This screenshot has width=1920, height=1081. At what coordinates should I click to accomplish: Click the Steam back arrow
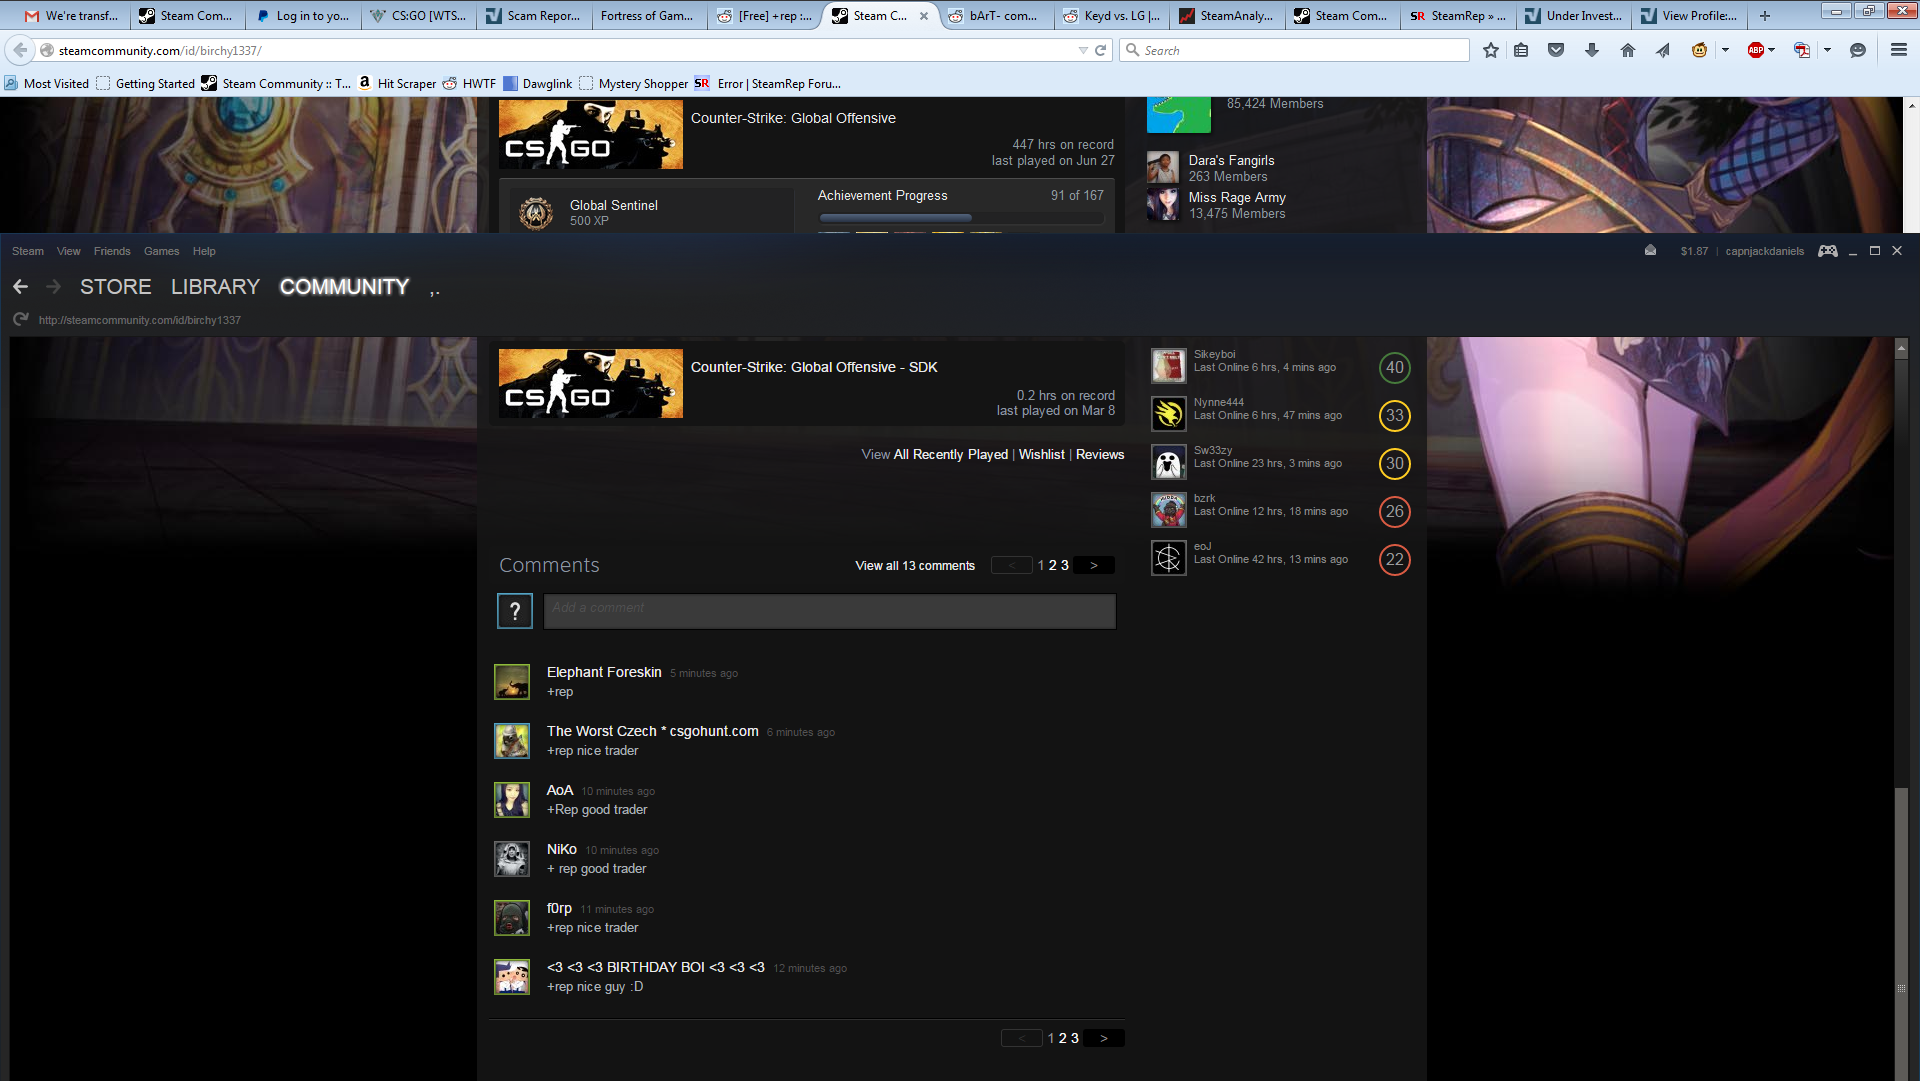tap(20, 287)
